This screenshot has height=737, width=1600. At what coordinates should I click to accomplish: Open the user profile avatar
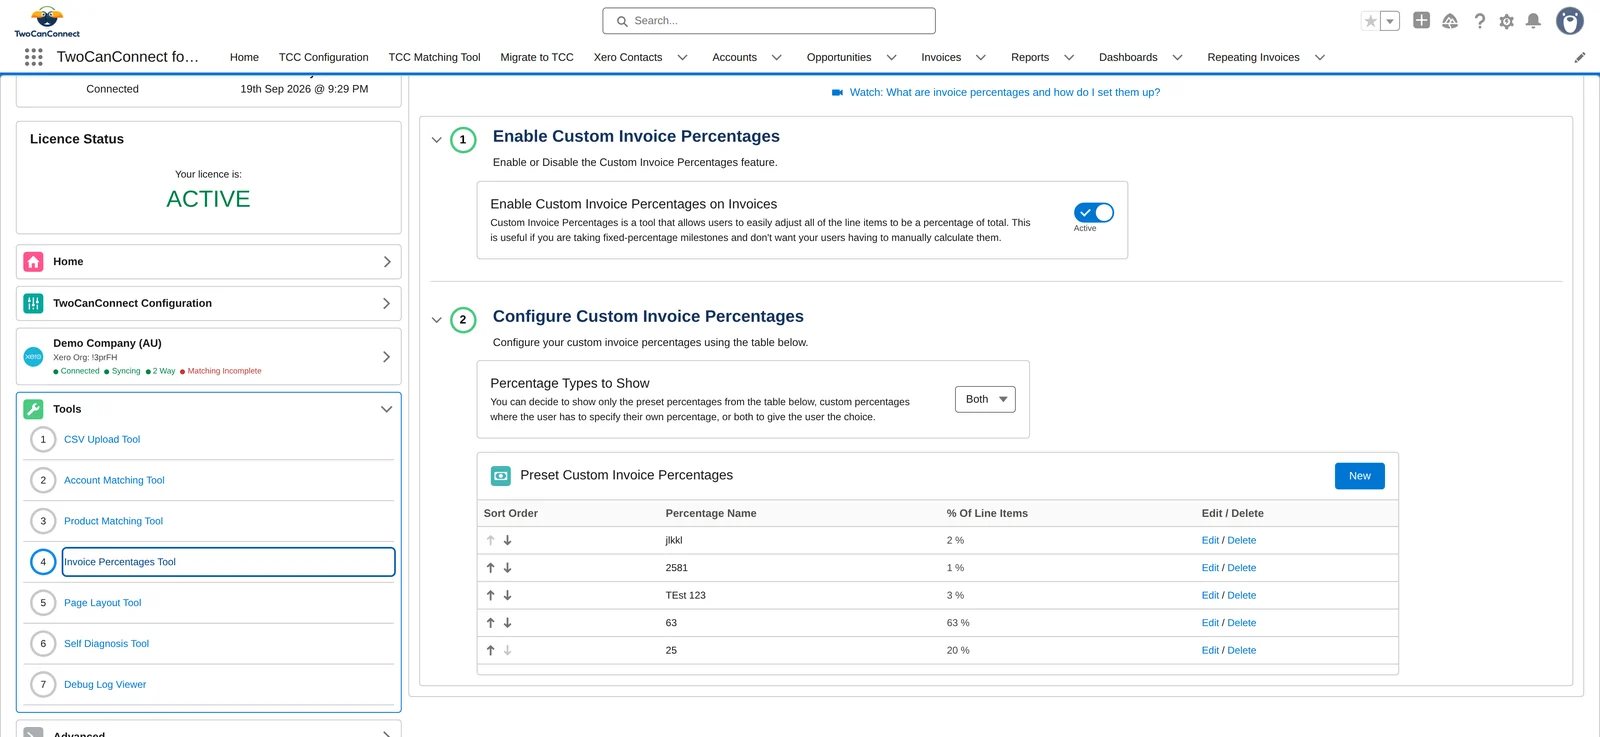(x=1570, y=21)
